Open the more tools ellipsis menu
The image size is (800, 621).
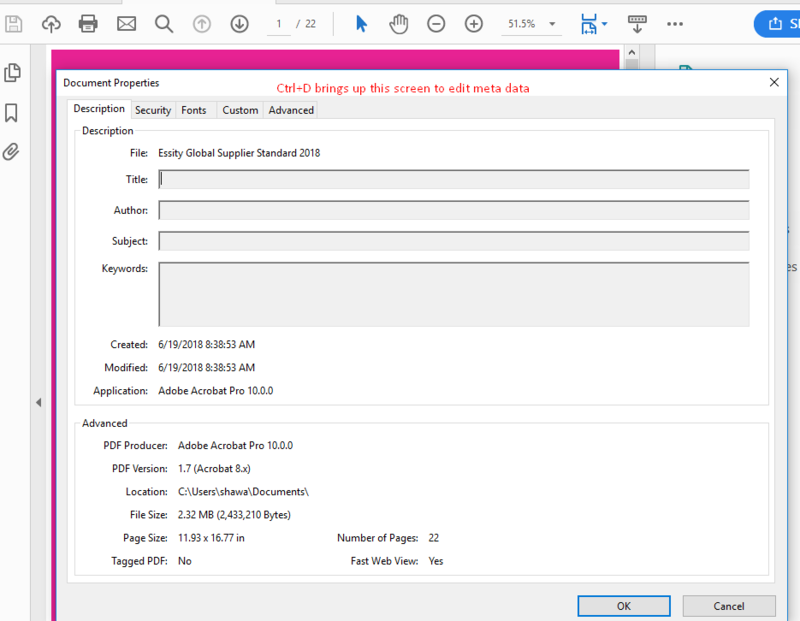point(675,22)
